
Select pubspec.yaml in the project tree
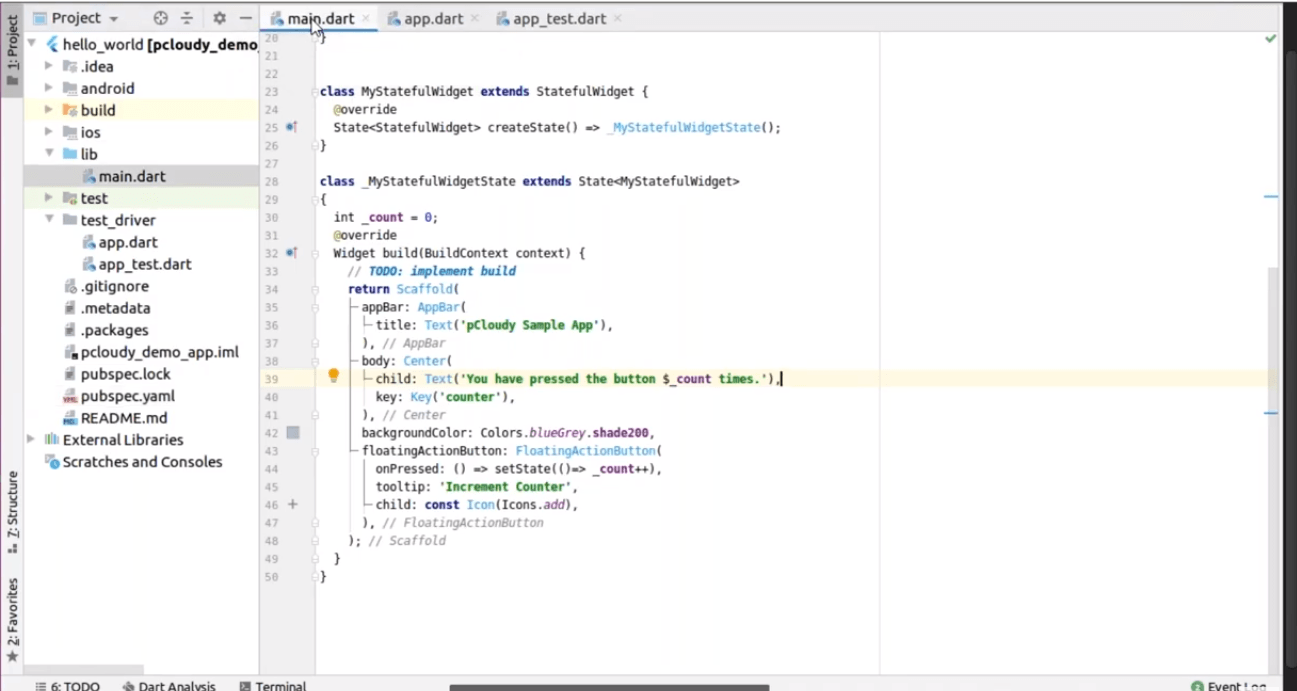click(x=124, y=396)
